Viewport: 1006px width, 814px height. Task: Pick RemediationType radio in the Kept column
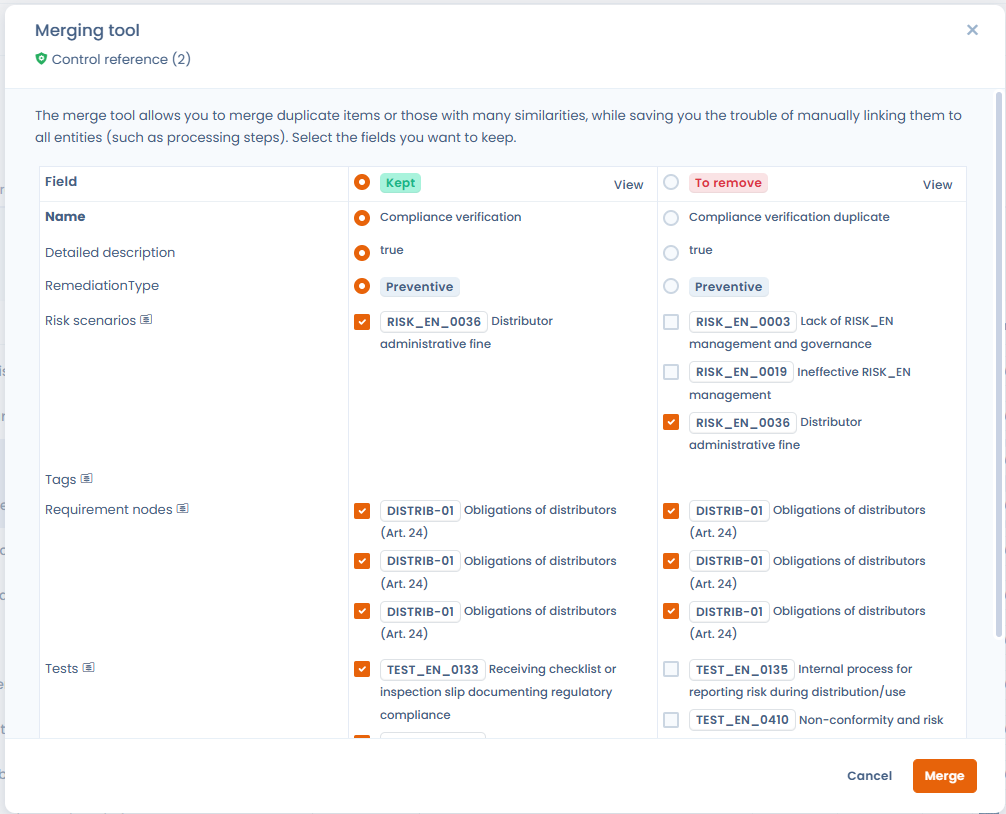pos(362,286)
